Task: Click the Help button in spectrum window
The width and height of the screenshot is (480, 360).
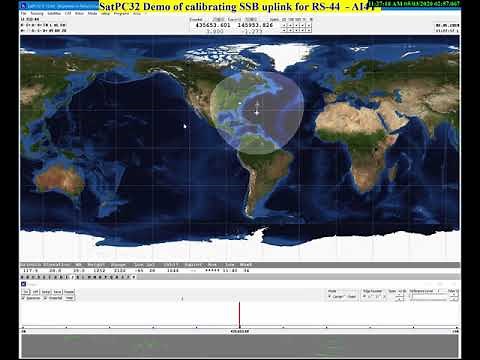Action: pyautogui.click(x=69, y=298)
